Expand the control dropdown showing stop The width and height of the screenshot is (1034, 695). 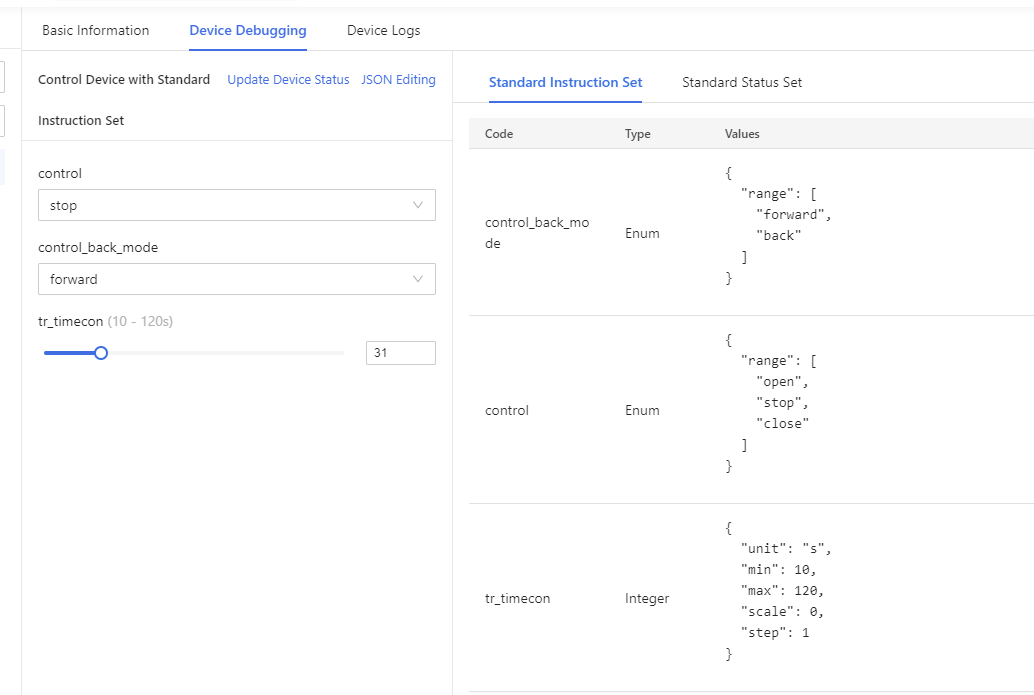pyautogui.click(x=236, y=205)
